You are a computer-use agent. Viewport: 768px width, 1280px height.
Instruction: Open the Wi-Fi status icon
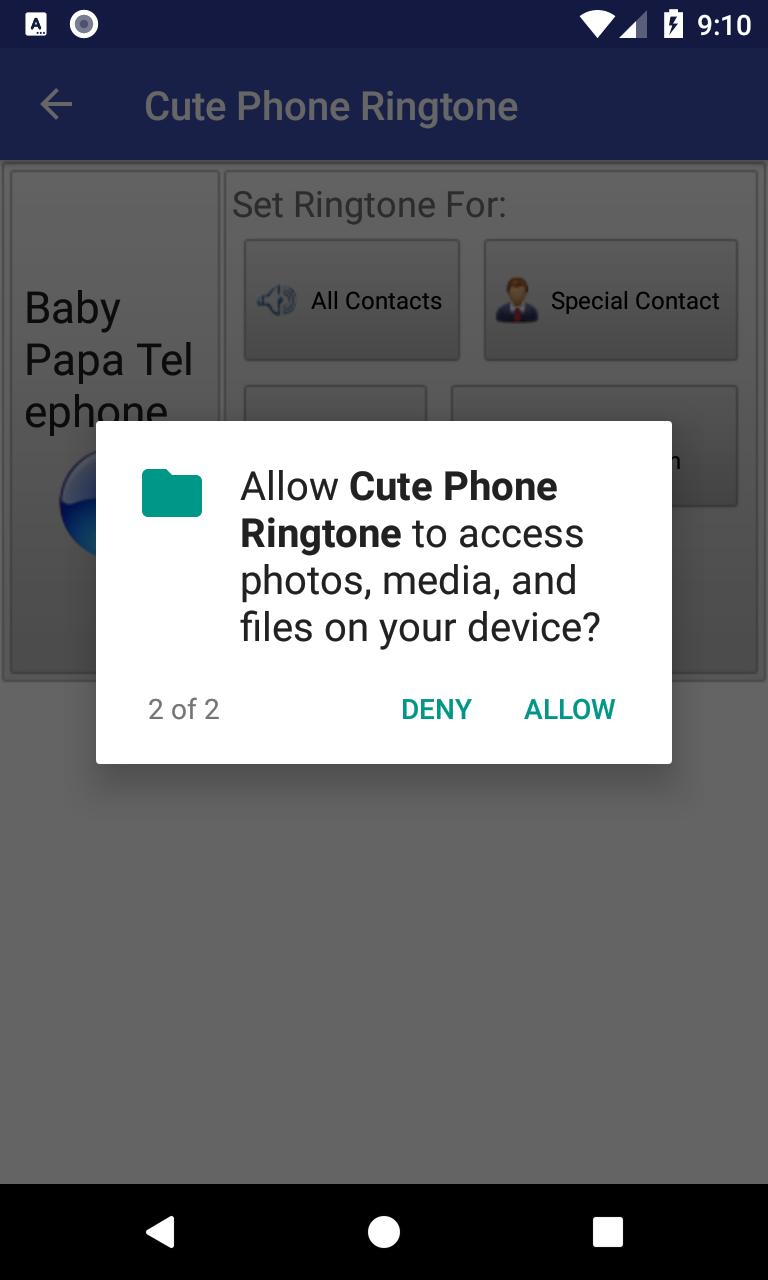tap(597, 24)
